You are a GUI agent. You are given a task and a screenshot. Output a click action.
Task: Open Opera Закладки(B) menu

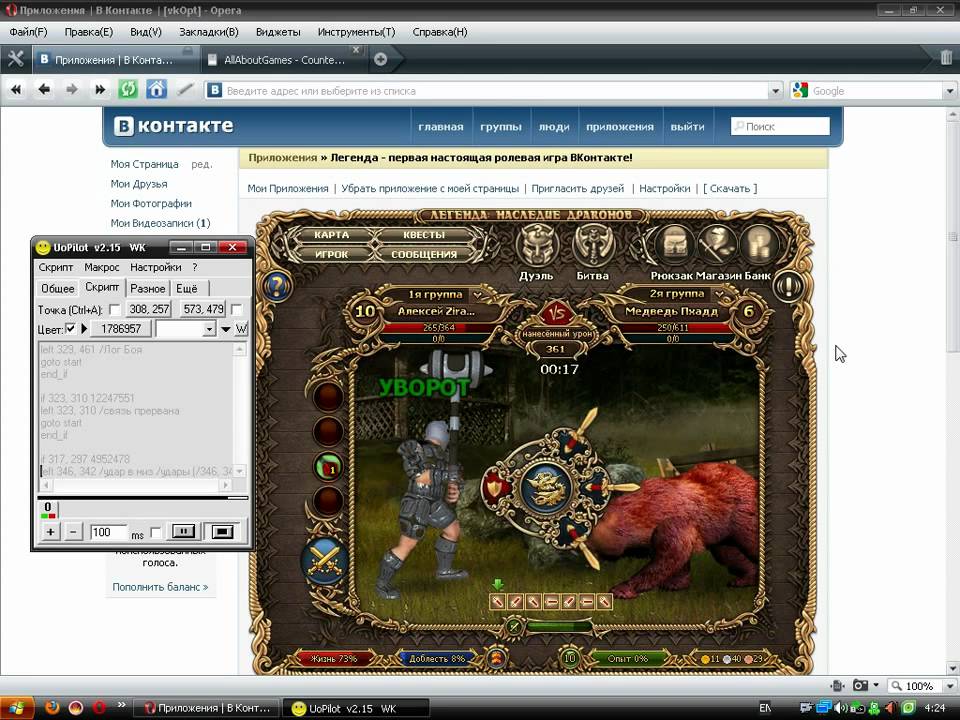(209, 32)
